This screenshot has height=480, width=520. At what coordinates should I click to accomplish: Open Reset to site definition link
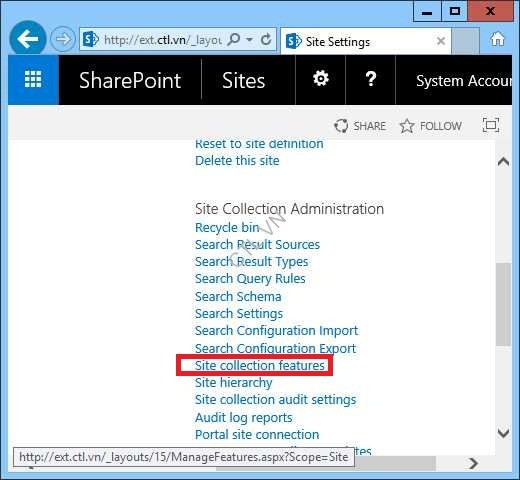point(259,144)
